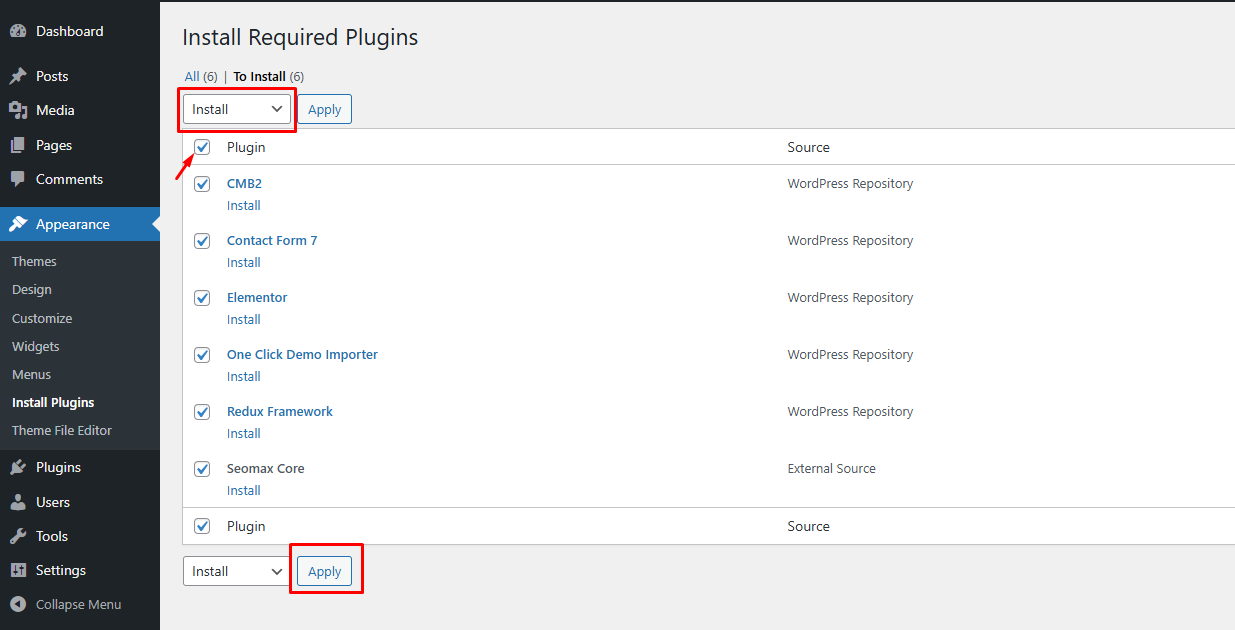Click the Users person icon
Image resolution: width=1235 pixels, height=630 pixels.
point(18,502)
